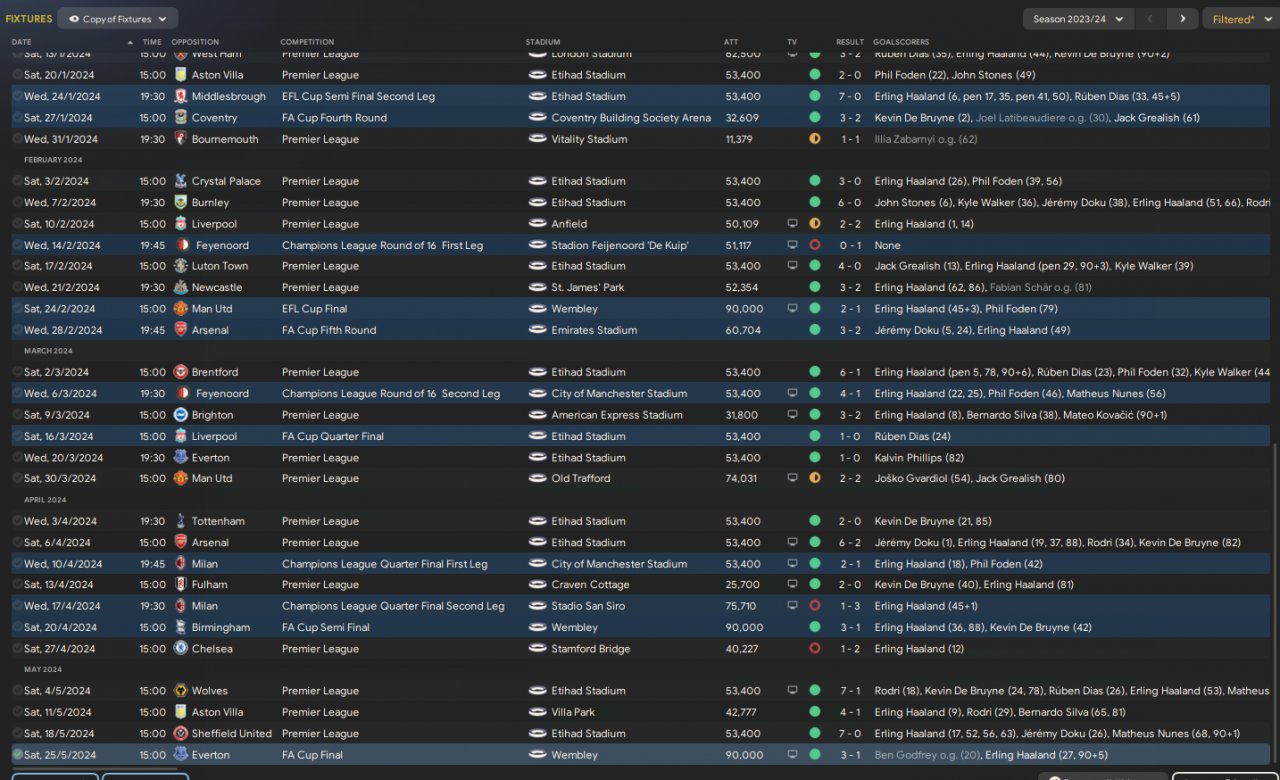Click the 6 - 2 result against Arsenal
Image resolution: width=1280 pixels, height=780 pixels.
pos(850,543)
